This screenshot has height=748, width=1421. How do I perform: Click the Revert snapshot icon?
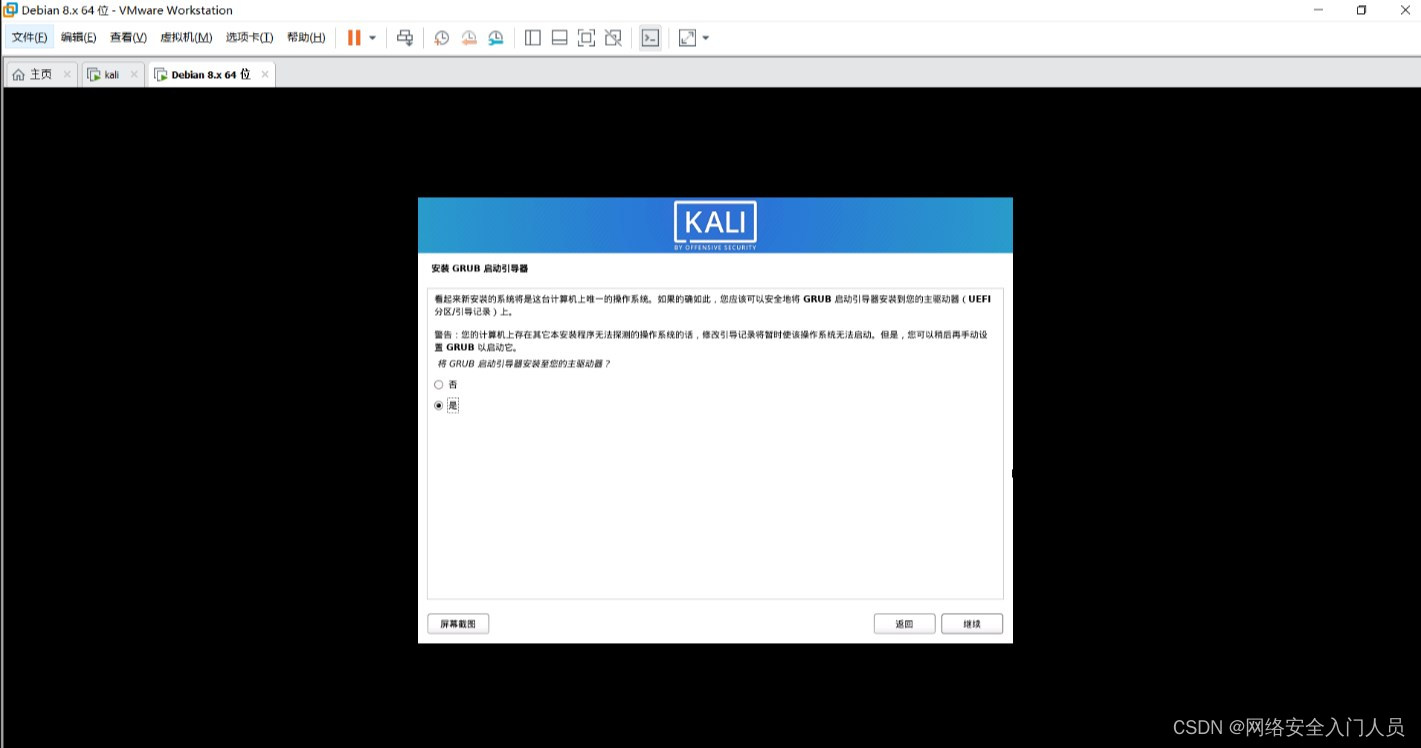pos(468,37)
